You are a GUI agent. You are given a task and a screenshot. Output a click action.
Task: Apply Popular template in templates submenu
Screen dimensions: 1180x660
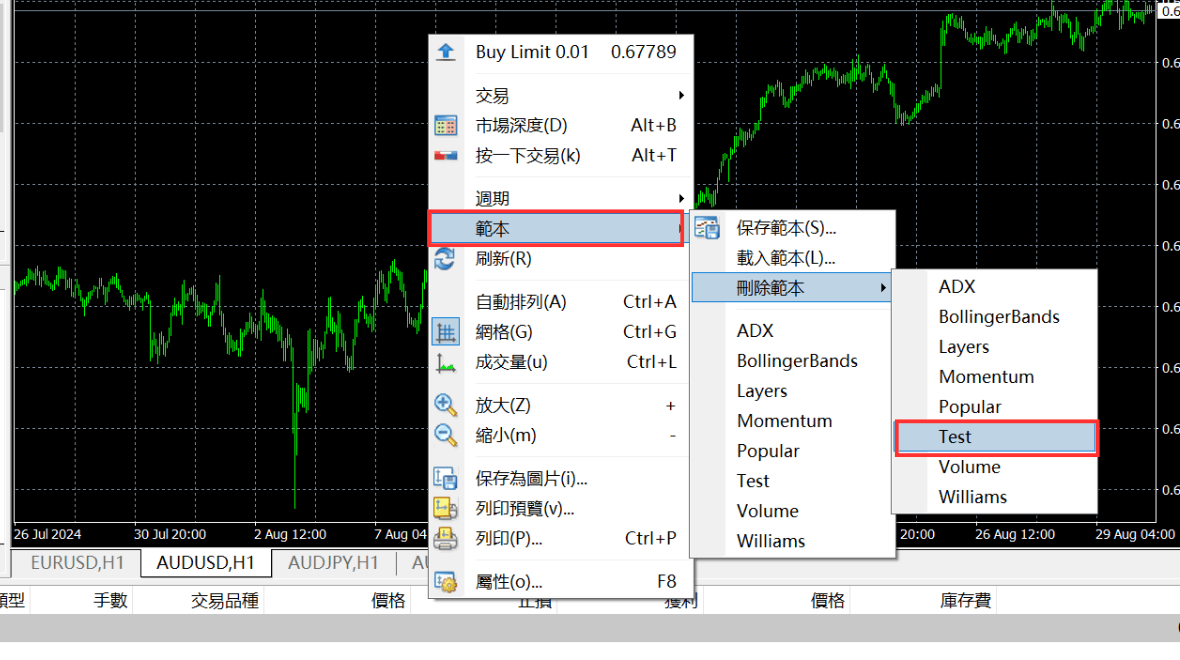click(x=792, y=451)
